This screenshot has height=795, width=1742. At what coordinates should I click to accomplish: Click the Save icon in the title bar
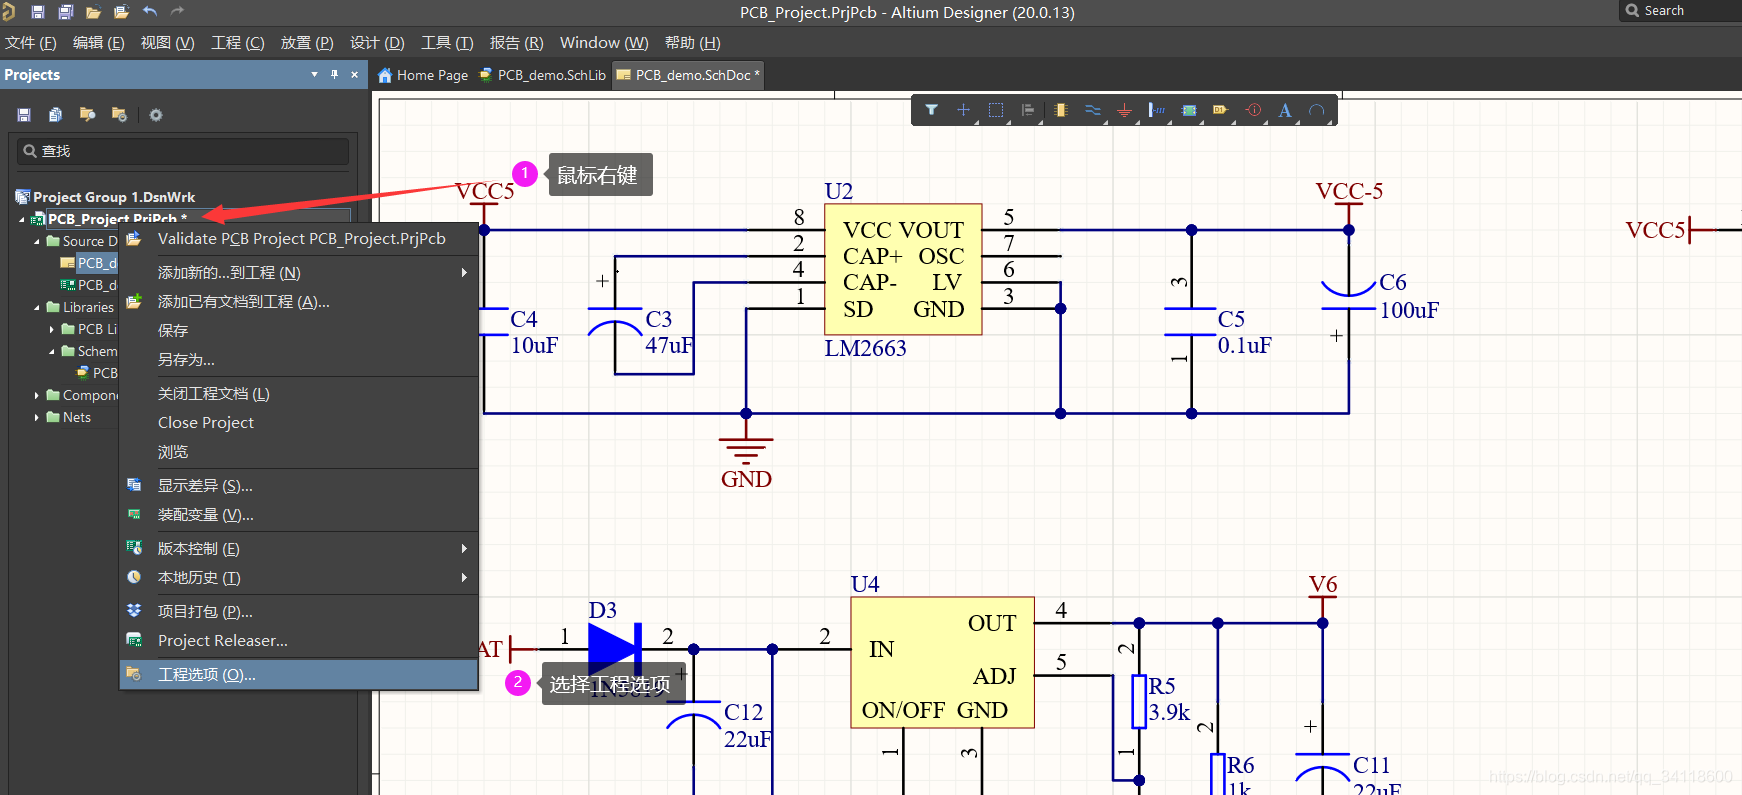pyautogui.click(x=37, y=12)
